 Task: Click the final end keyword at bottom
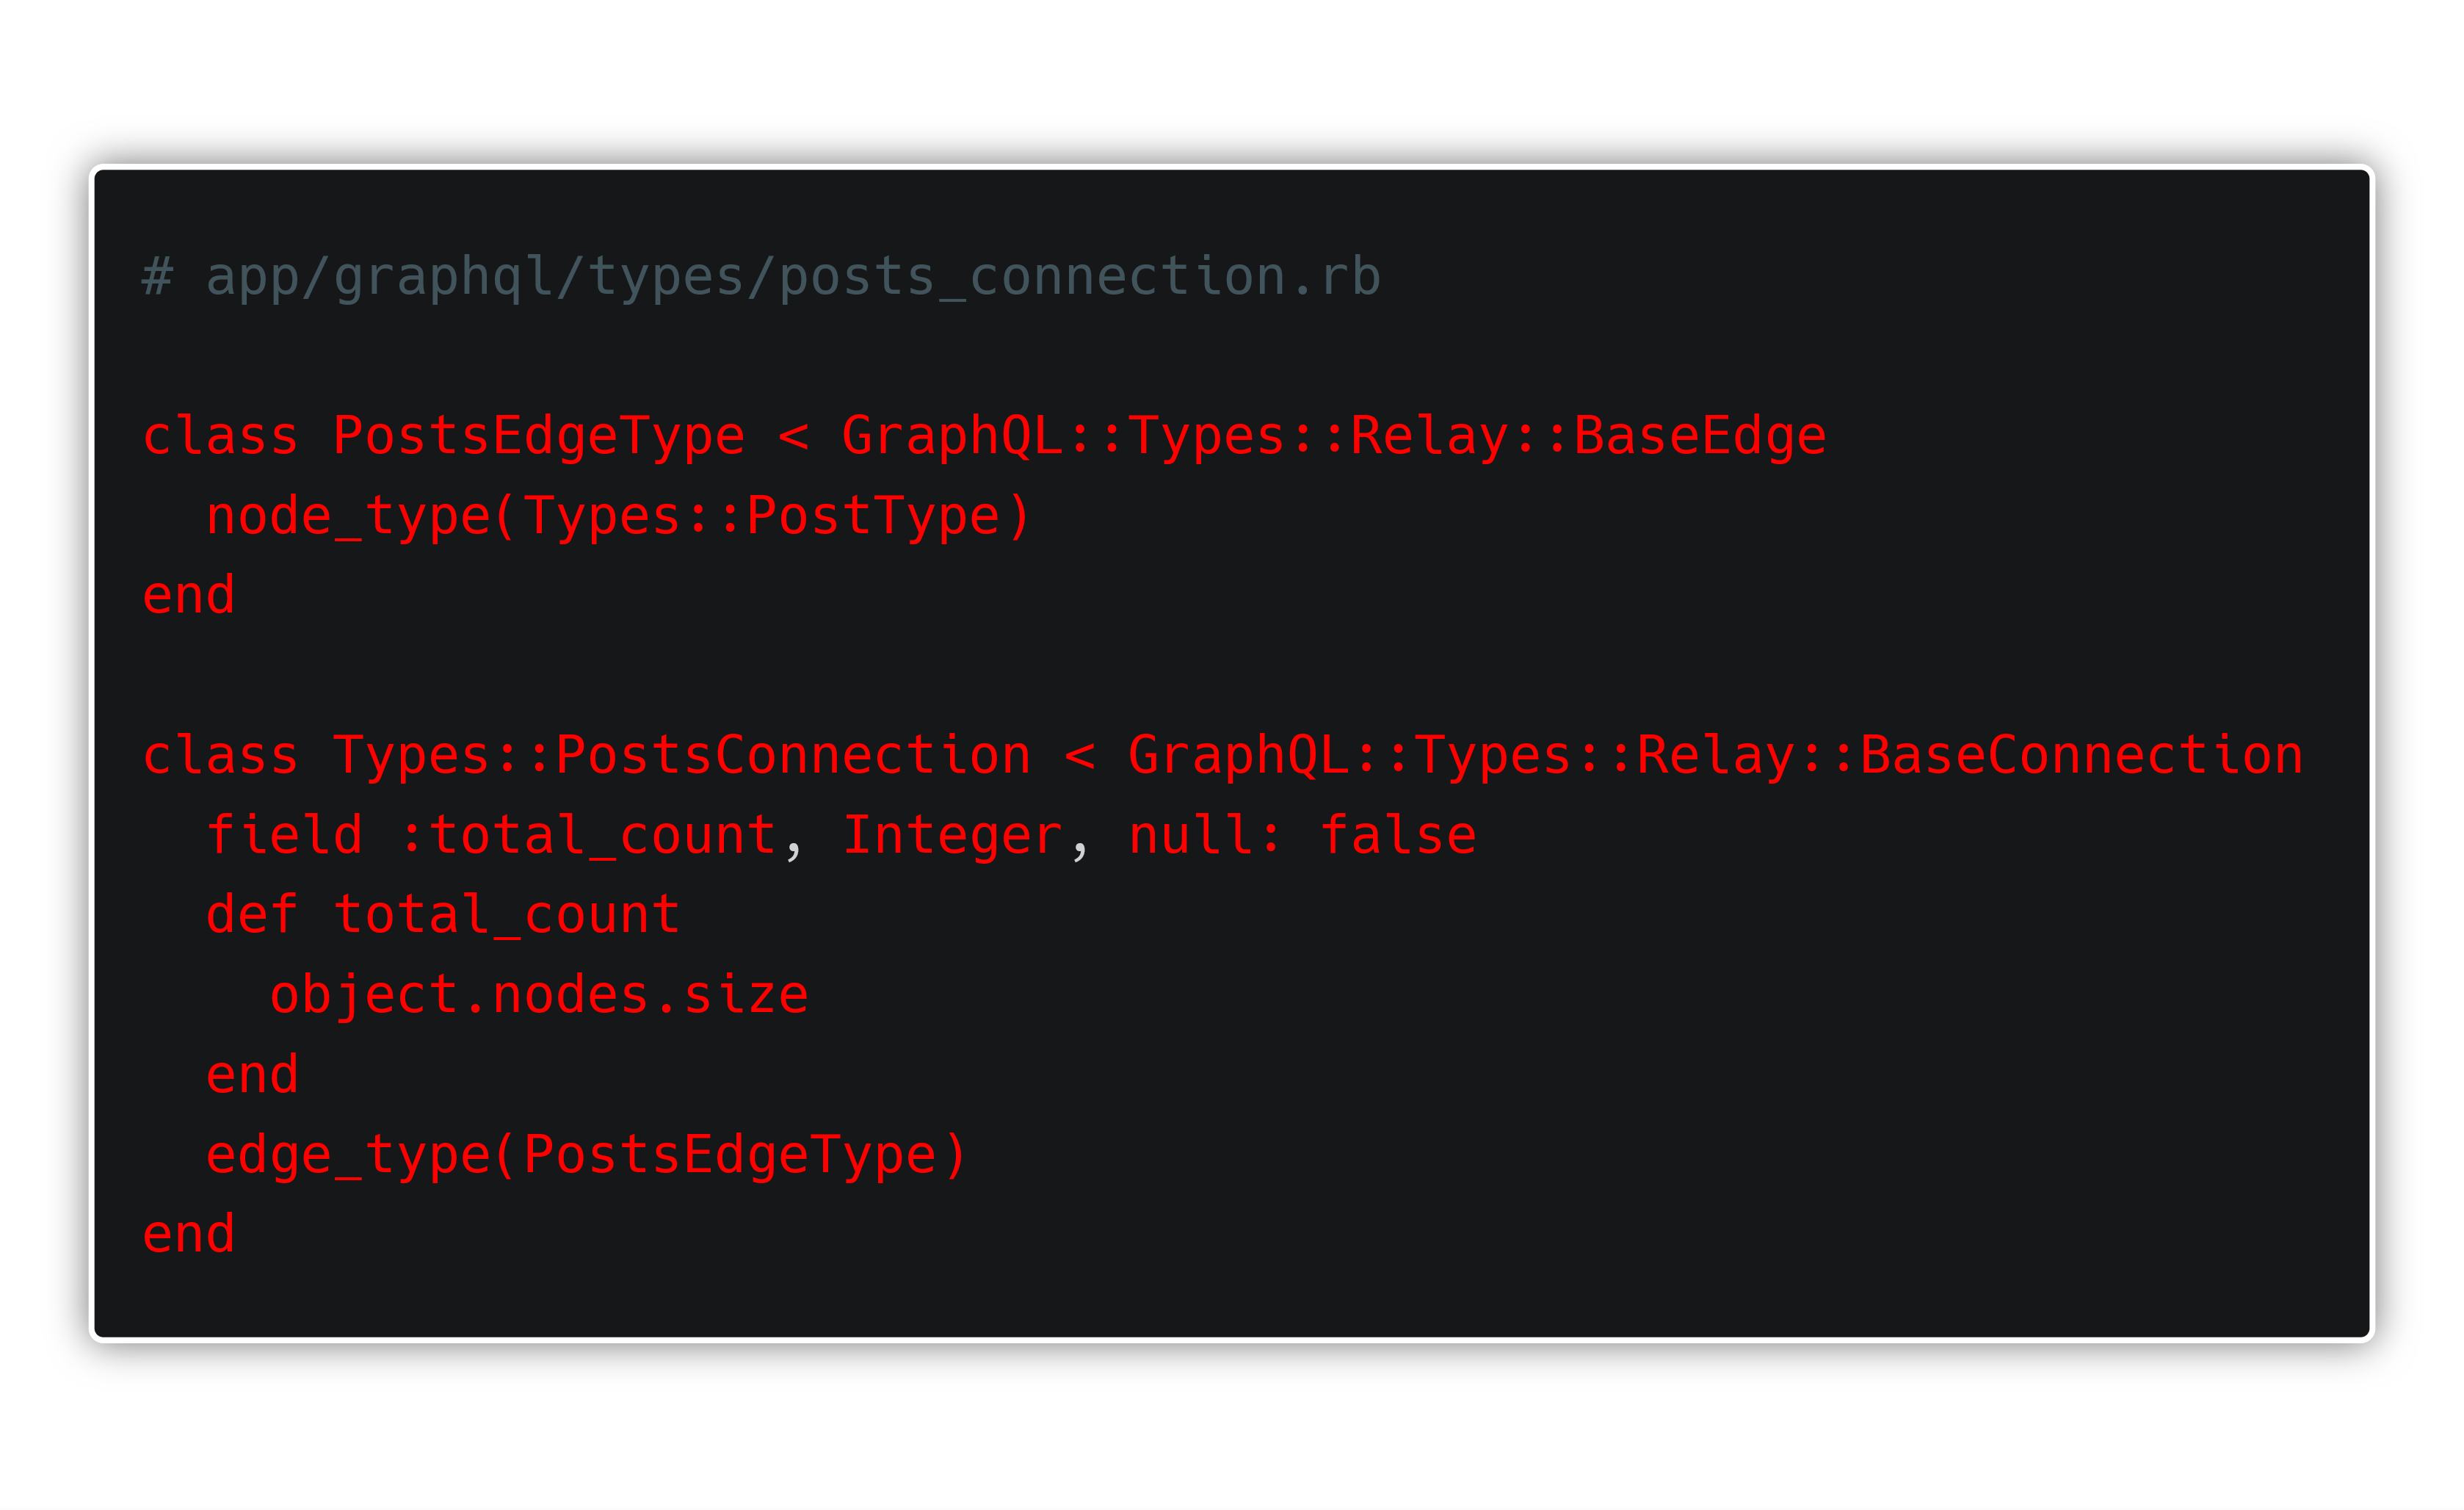(189, 1236)
